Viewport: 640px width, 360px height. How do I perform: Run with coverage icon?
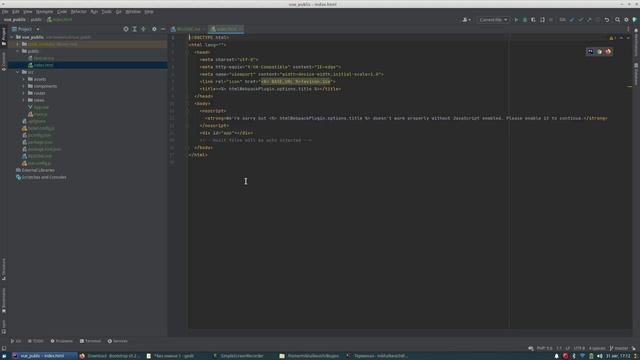(x=533, y=20)
